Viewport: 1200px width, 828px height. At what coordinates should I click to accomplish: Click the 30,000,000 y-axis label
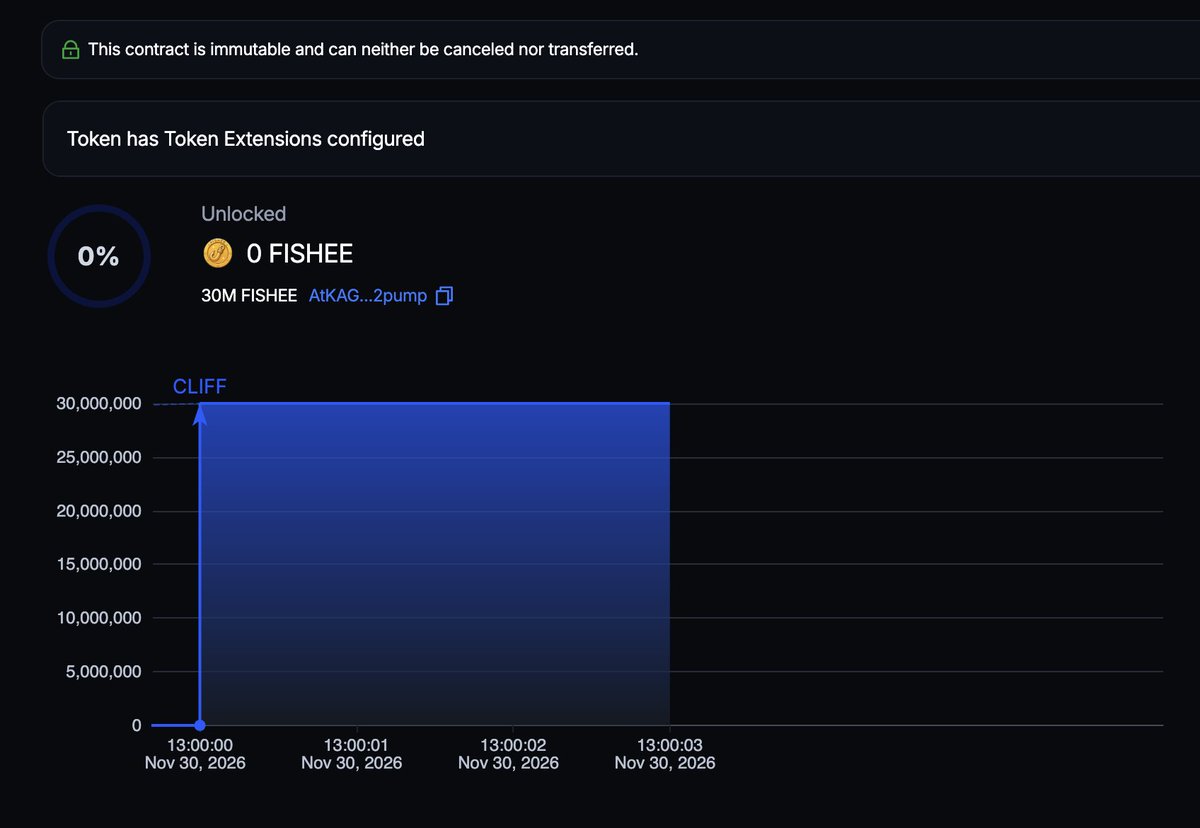coord(99,404)
